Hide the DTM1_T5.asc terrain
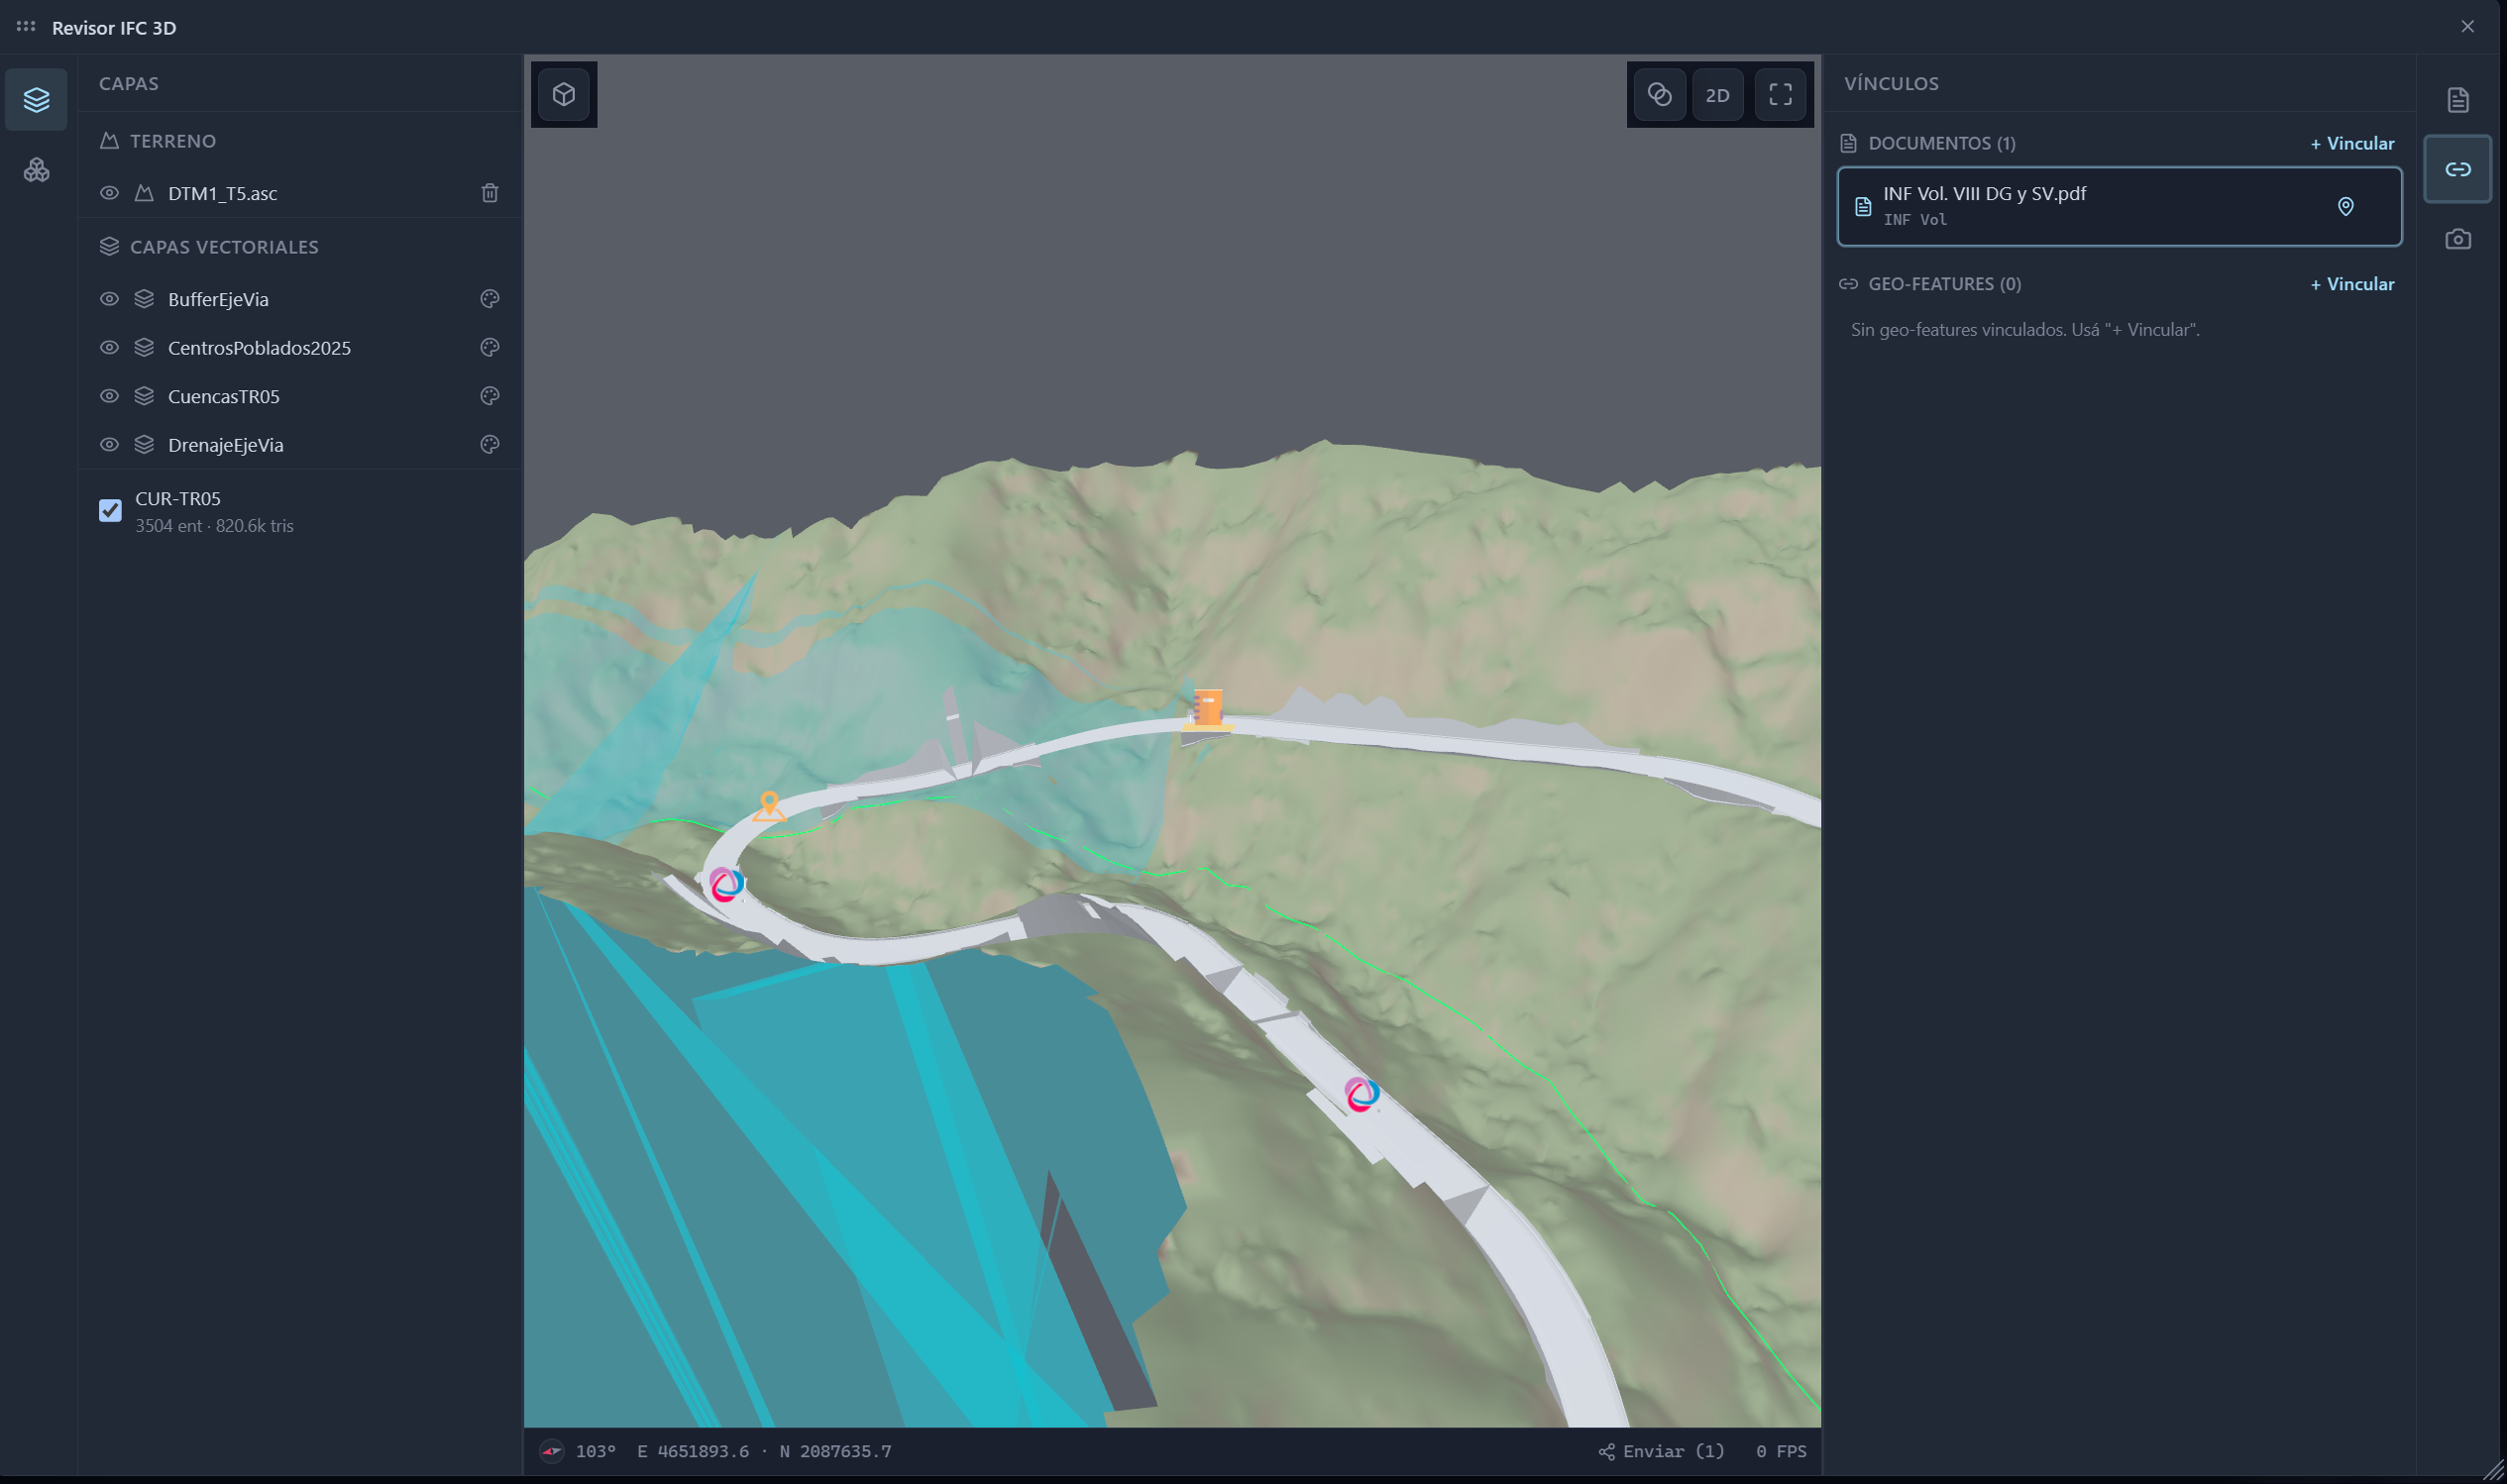Image resolution: width=2507 pixels, height=1484 pixels. [110, 193]
